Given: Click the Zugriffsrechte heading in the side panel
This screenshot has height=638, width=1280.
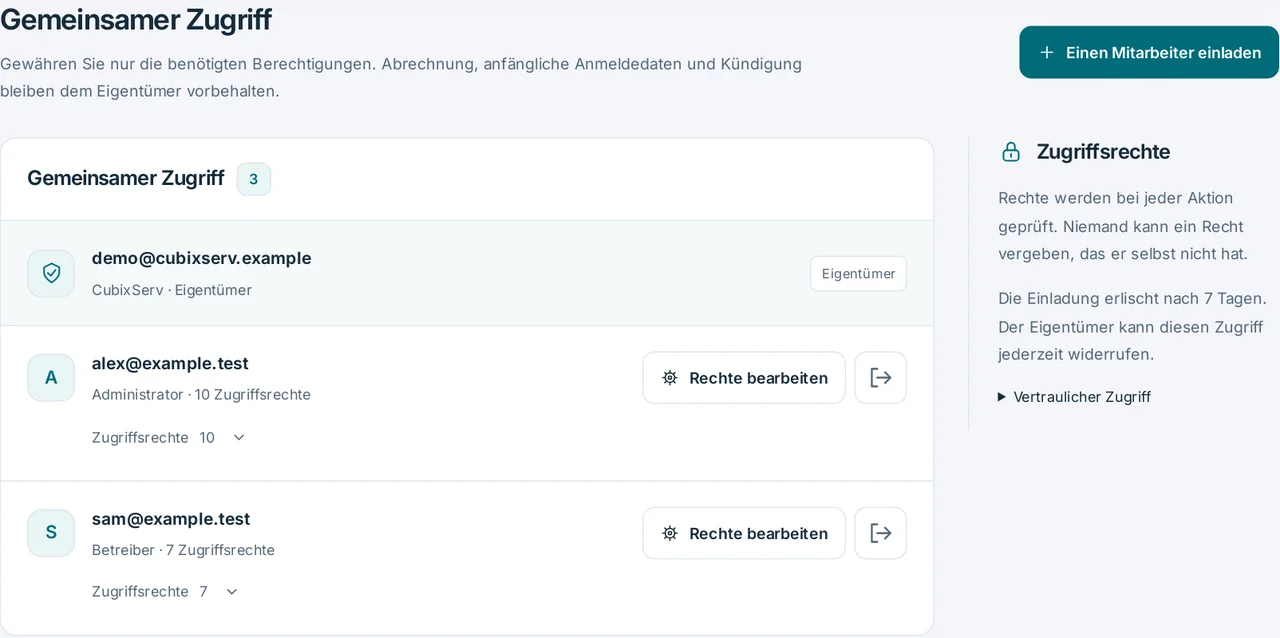Looking at the screenshot, I should pos(1103,152).
